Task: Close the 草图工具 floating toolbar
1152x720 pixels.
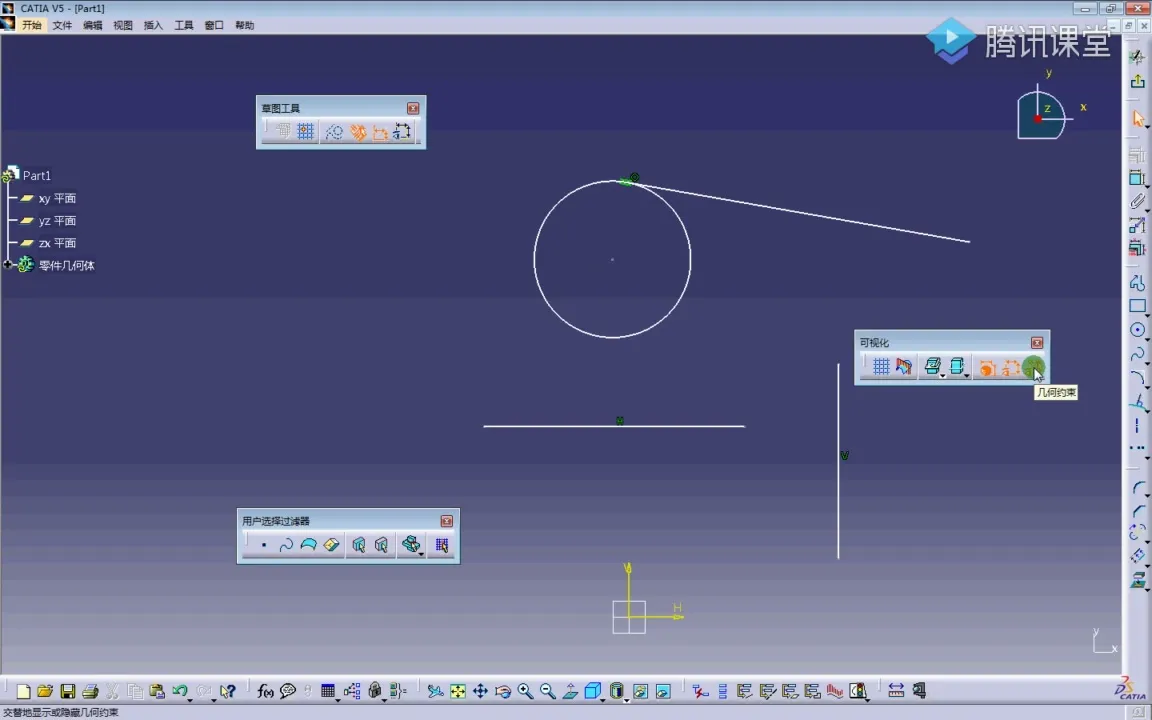Action: pos(413,108)
